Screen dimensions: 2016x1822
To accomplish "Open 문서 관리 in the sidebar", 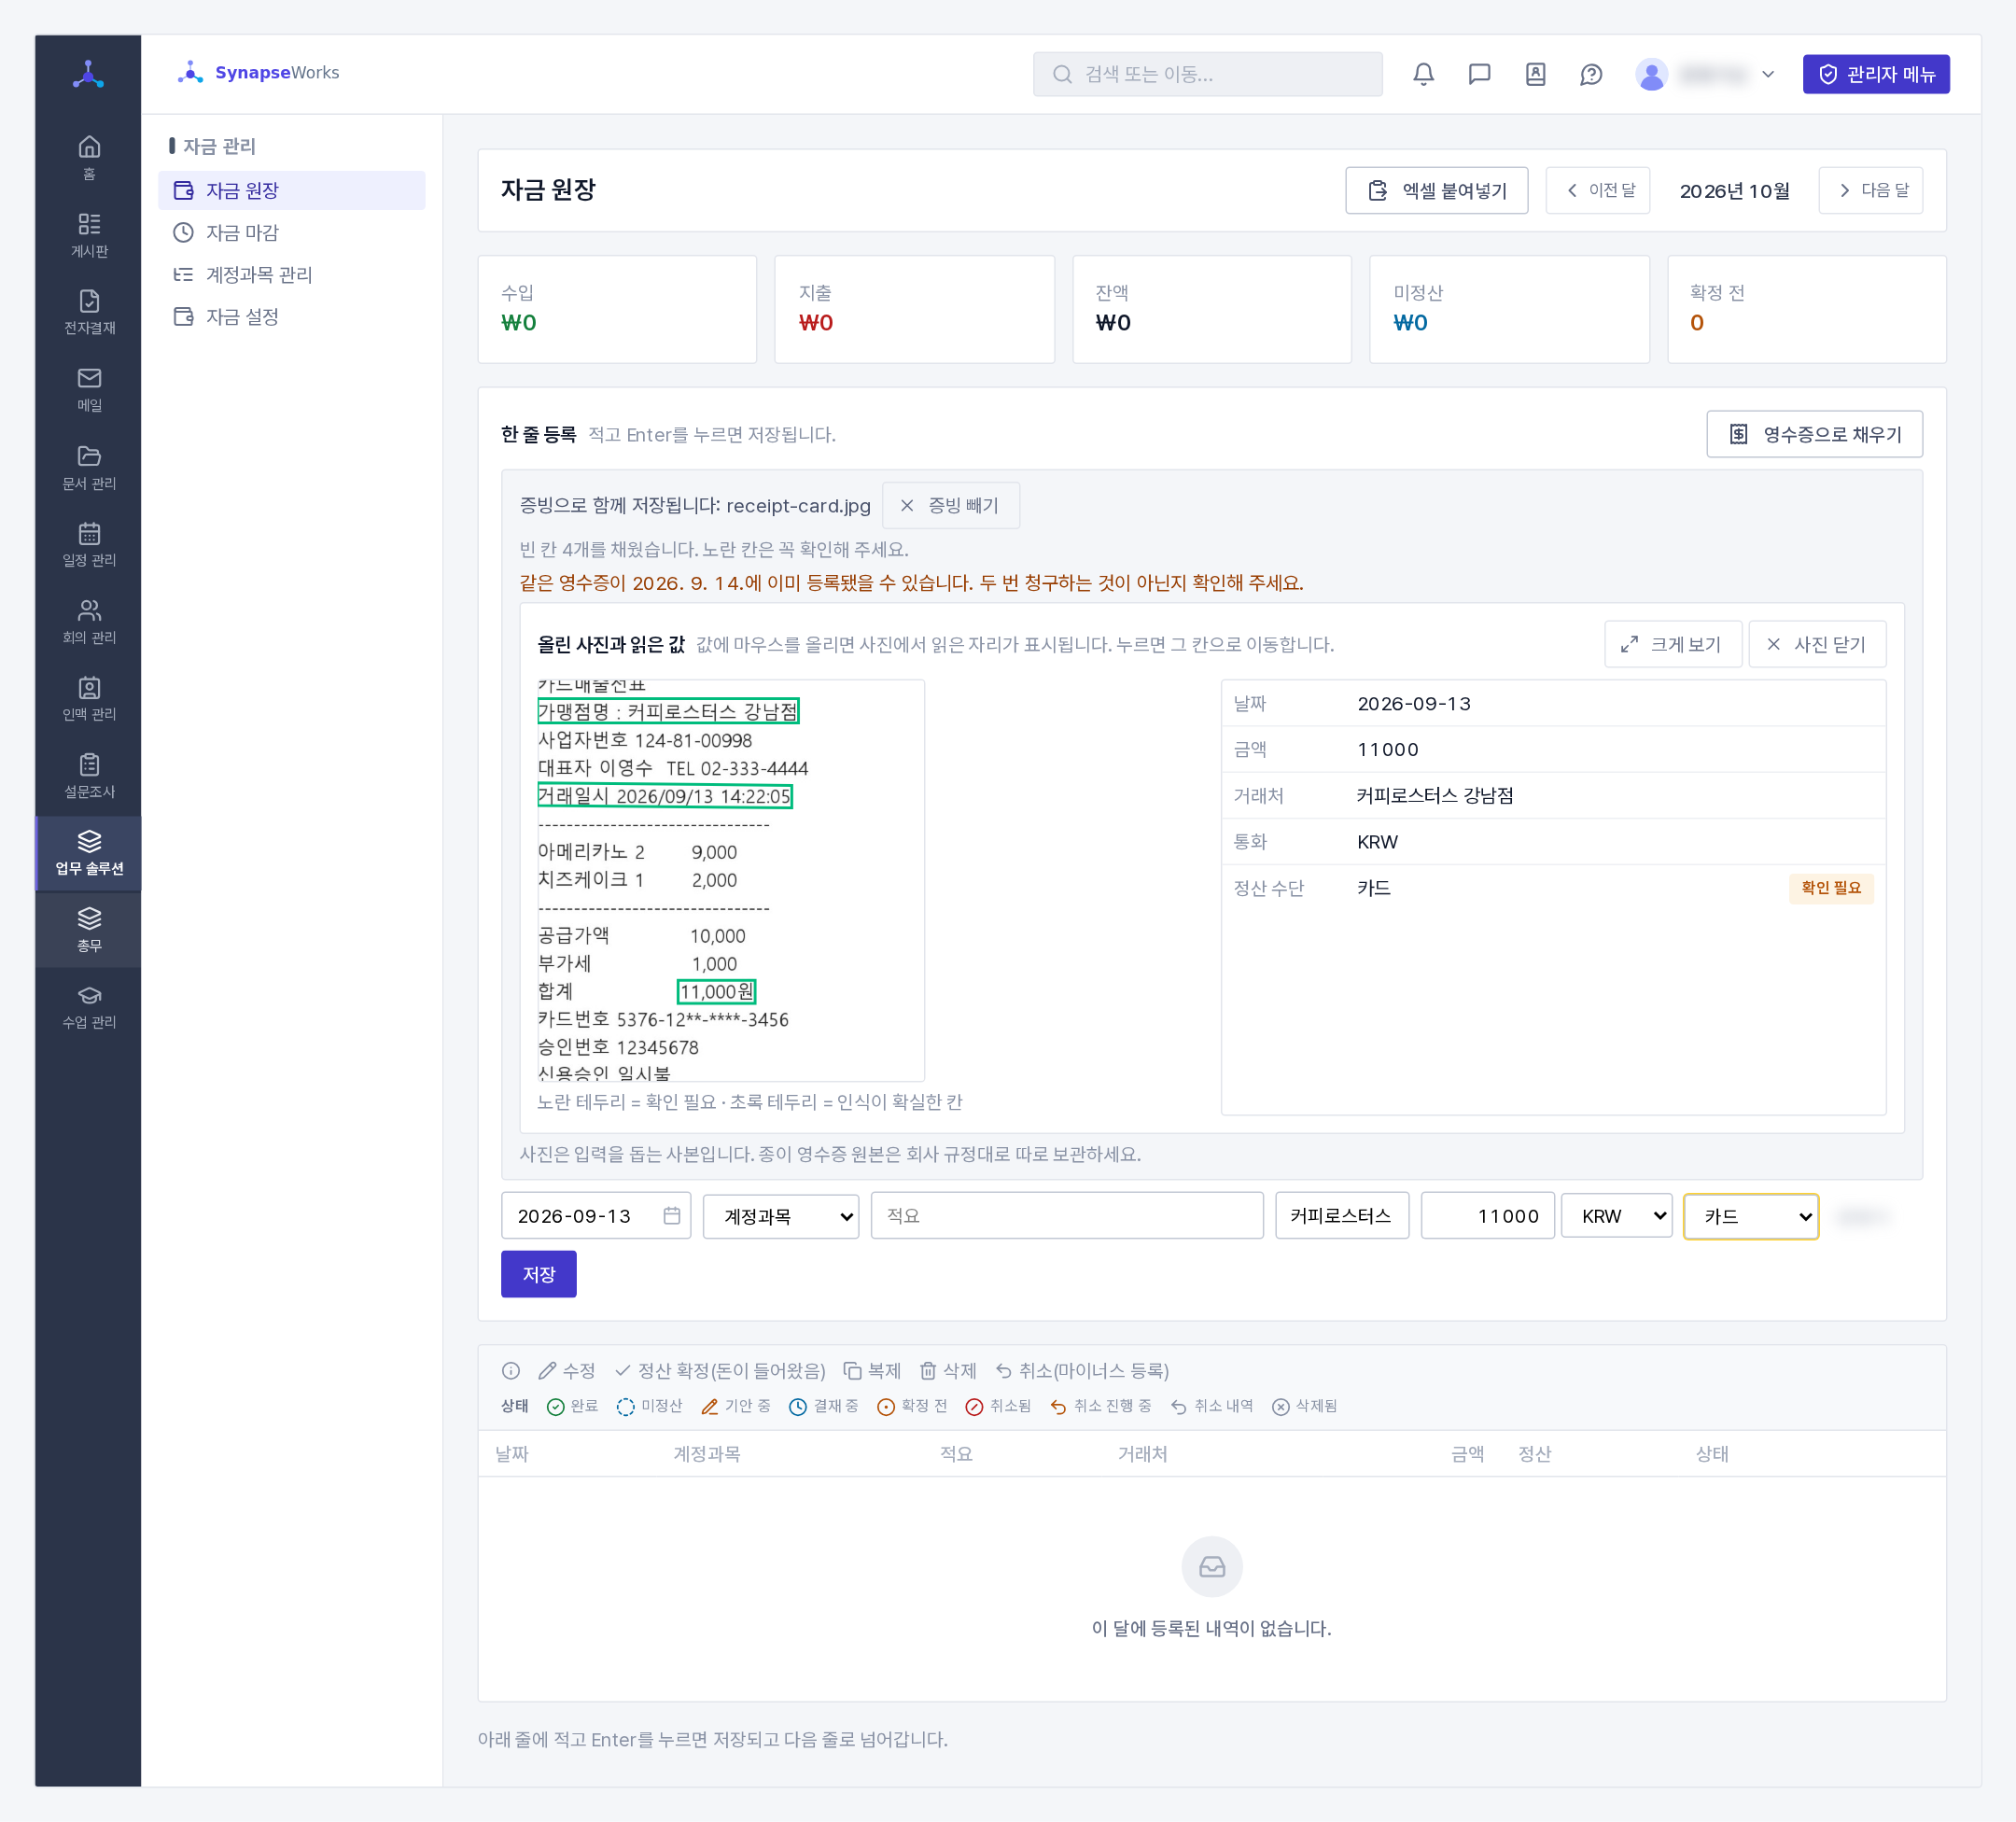I will 89,467.
